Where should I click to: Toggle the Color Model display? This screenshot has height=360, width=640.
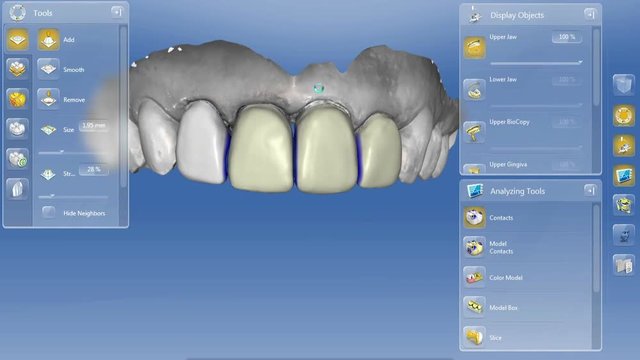tap(474, 277)
